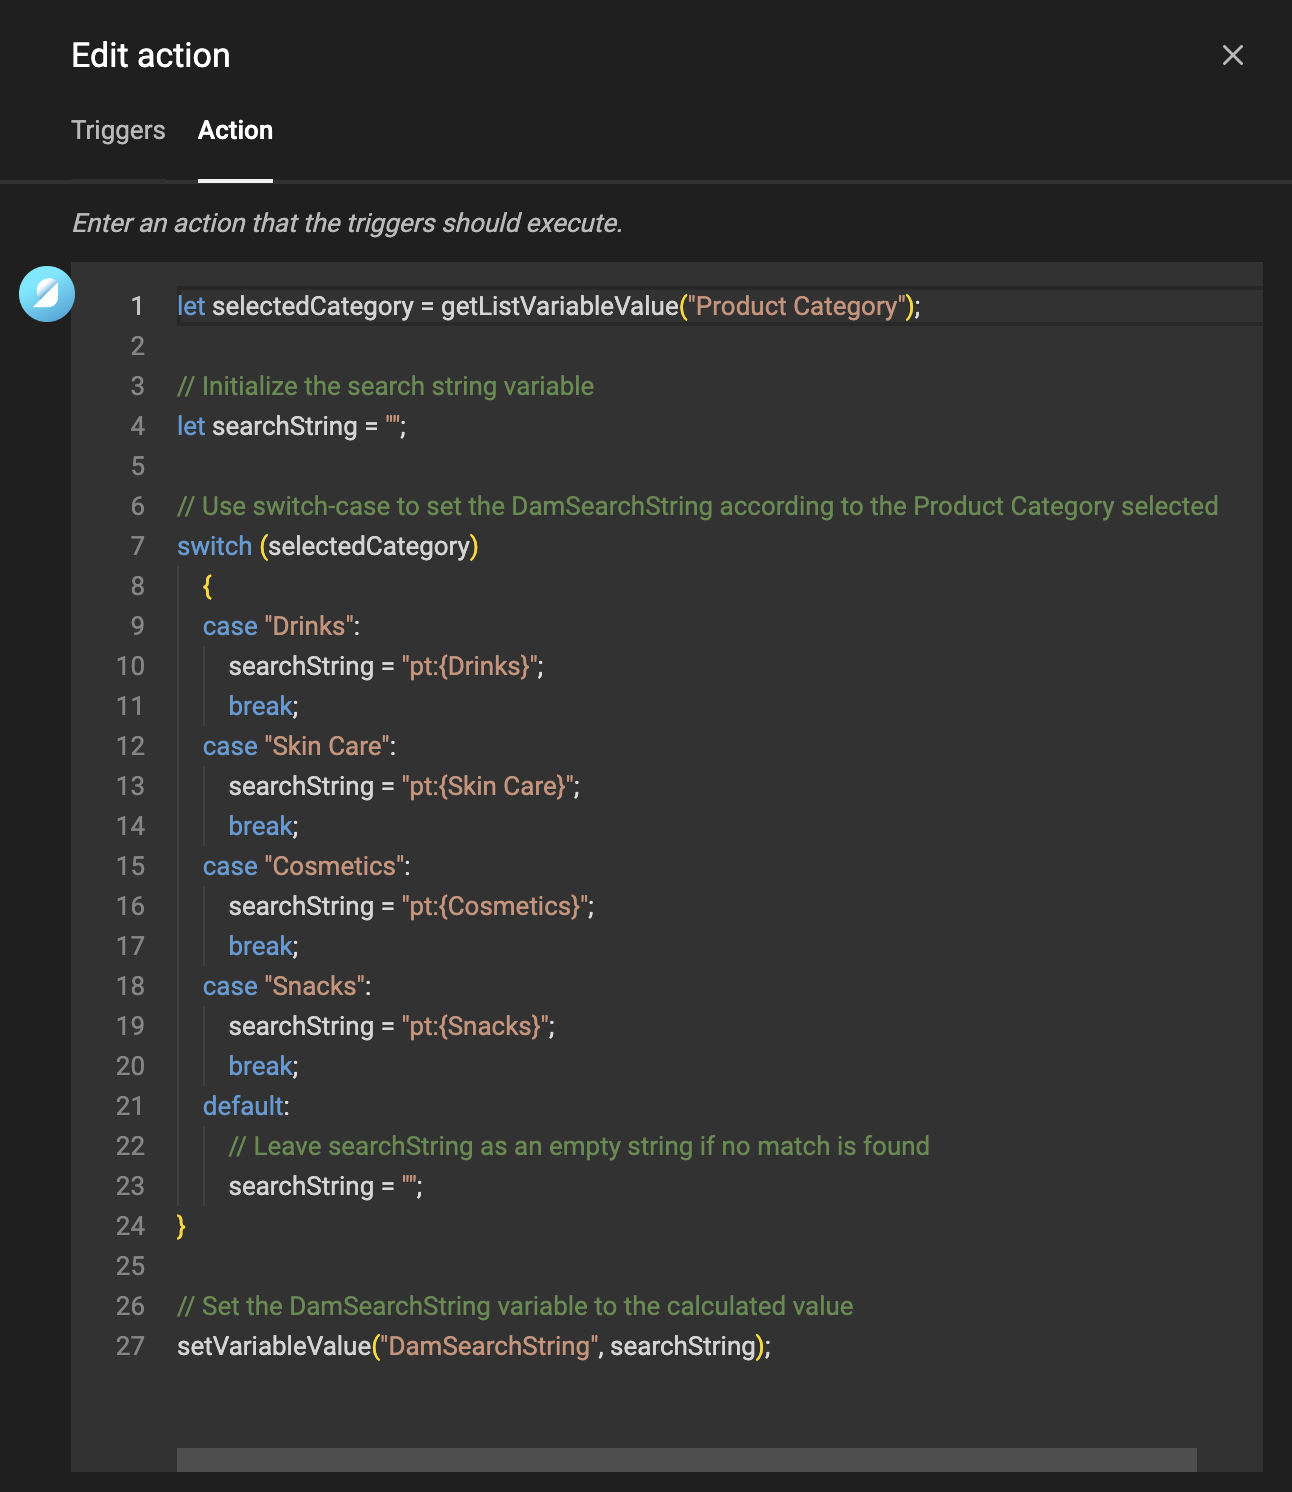Click the 'switch (selectedCategory)' line

(327, 546)
